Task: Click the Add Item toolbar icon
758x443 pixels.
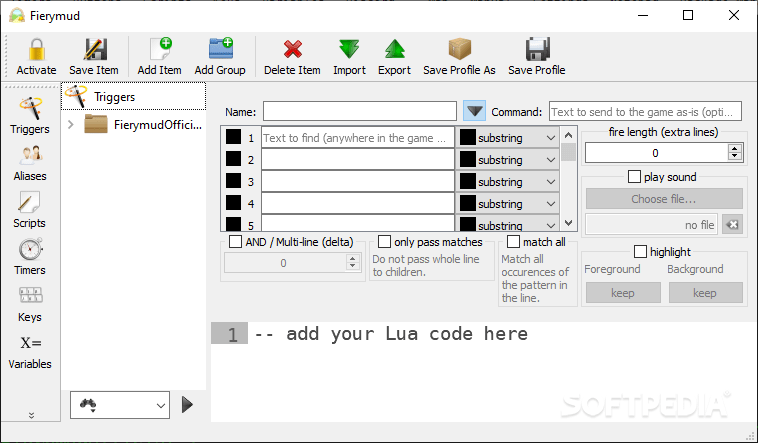Action: (160, 49)
